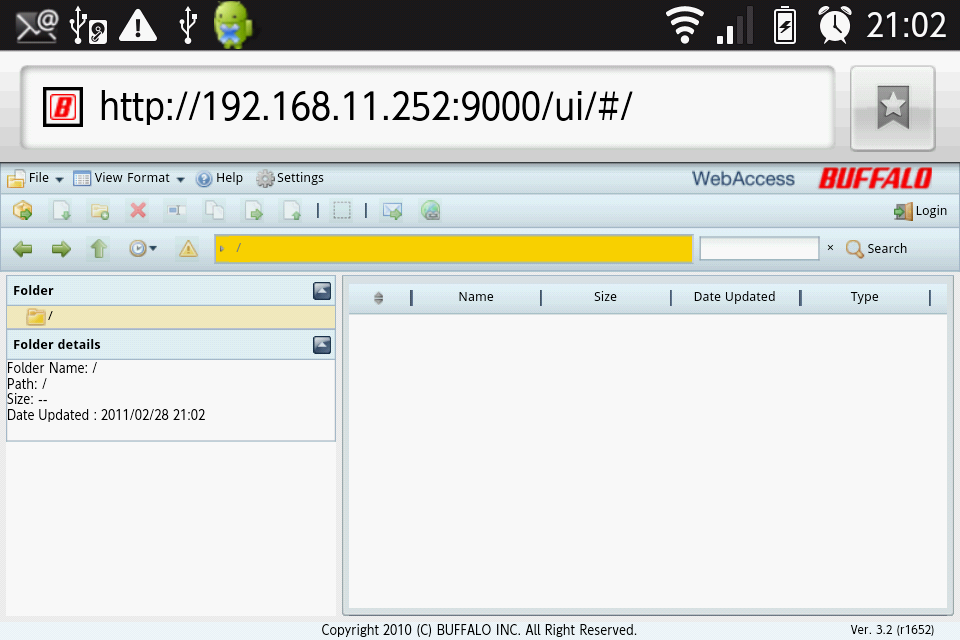The width and height of the screenshot is (960, 640).
Task: Open Settings with the gear icon
Action: (x=290, y=178)
